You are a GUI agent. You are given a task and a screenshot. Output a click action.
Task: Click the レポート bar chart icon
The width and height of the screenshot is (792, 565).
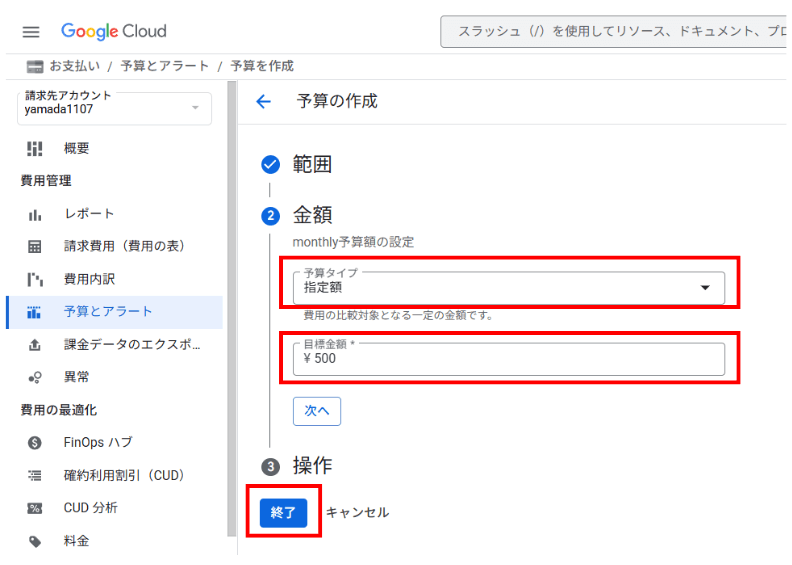35,214
